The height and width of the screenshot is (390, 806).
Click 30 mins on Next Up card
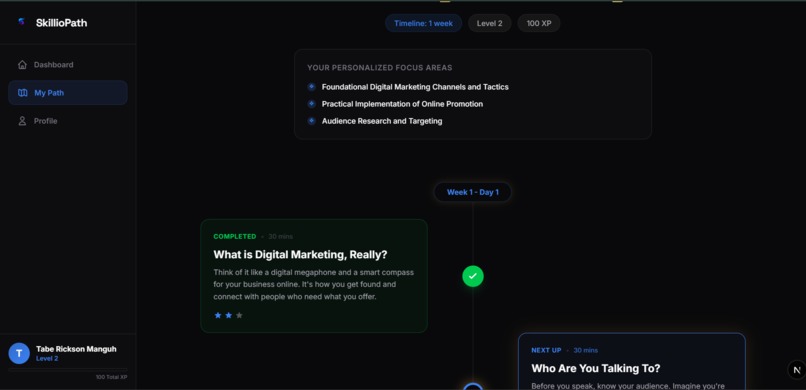[585, 350]
